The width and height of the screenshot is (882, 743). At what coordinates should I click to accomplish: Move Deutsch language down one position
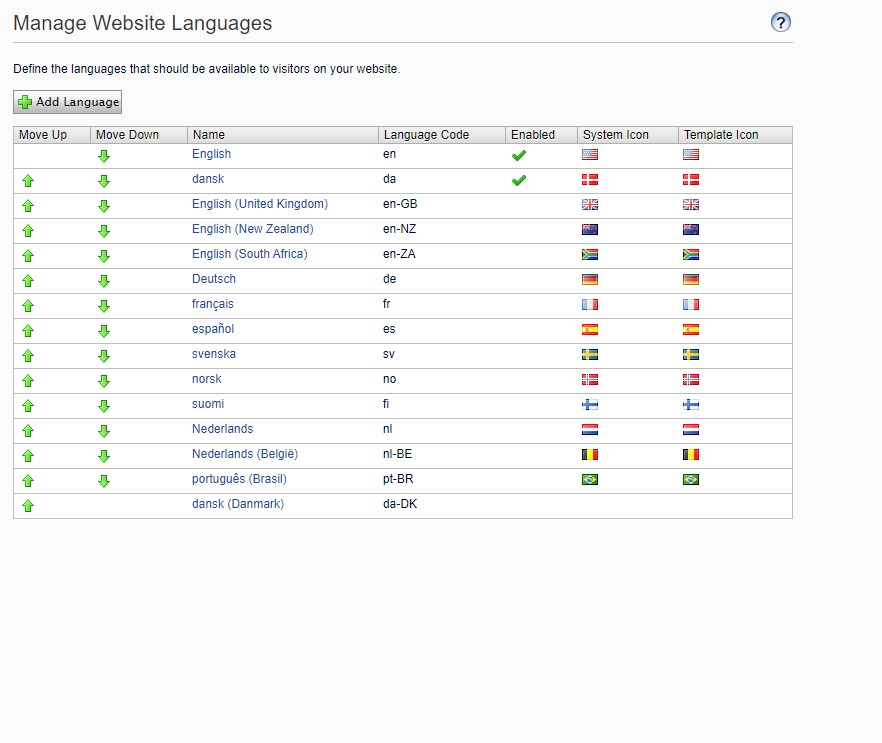tap(104, 281)
